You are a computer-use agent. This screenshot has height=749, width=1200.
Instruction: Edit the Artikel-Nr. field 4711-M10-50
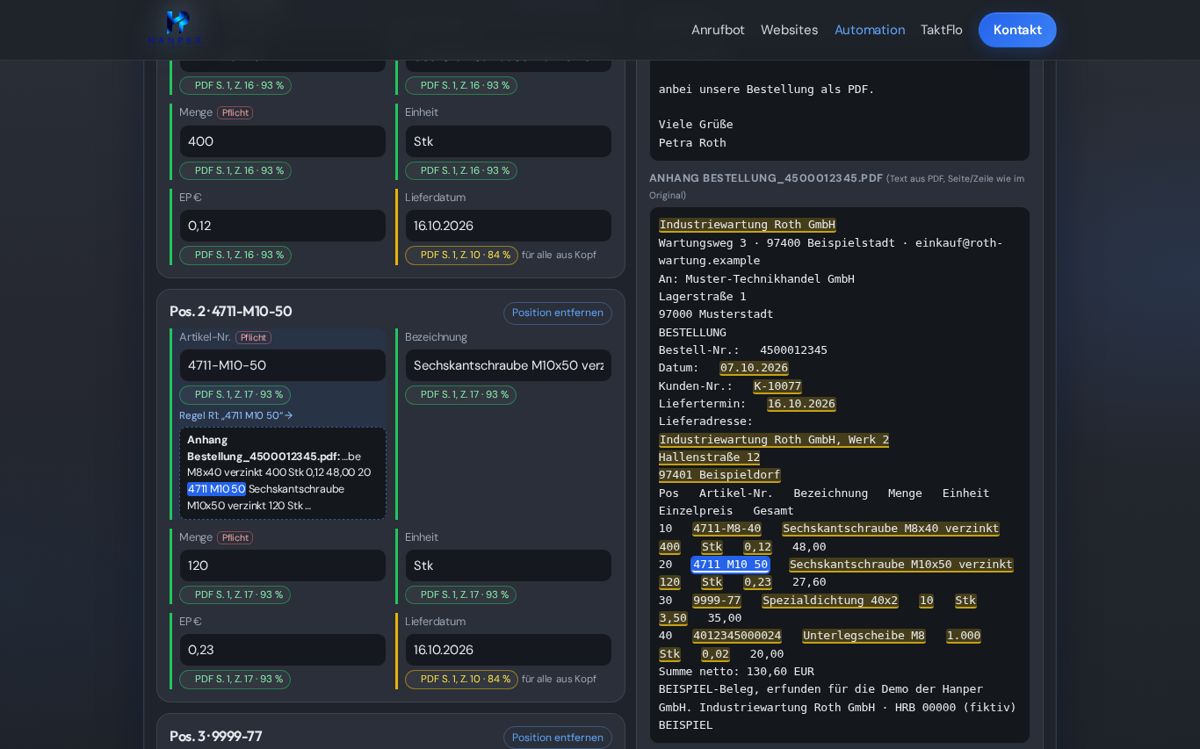282,365
